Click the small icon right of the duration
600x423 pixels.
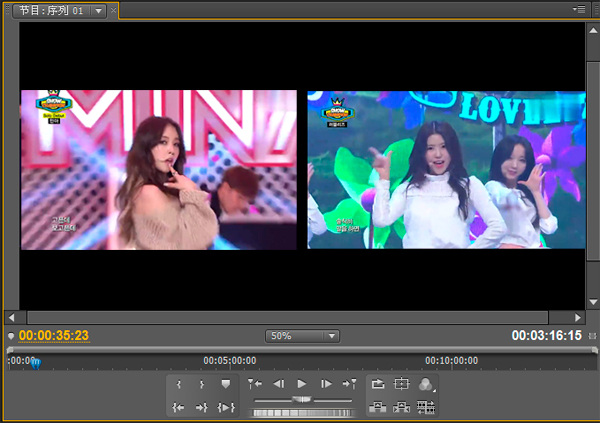[x=592, y=336]
